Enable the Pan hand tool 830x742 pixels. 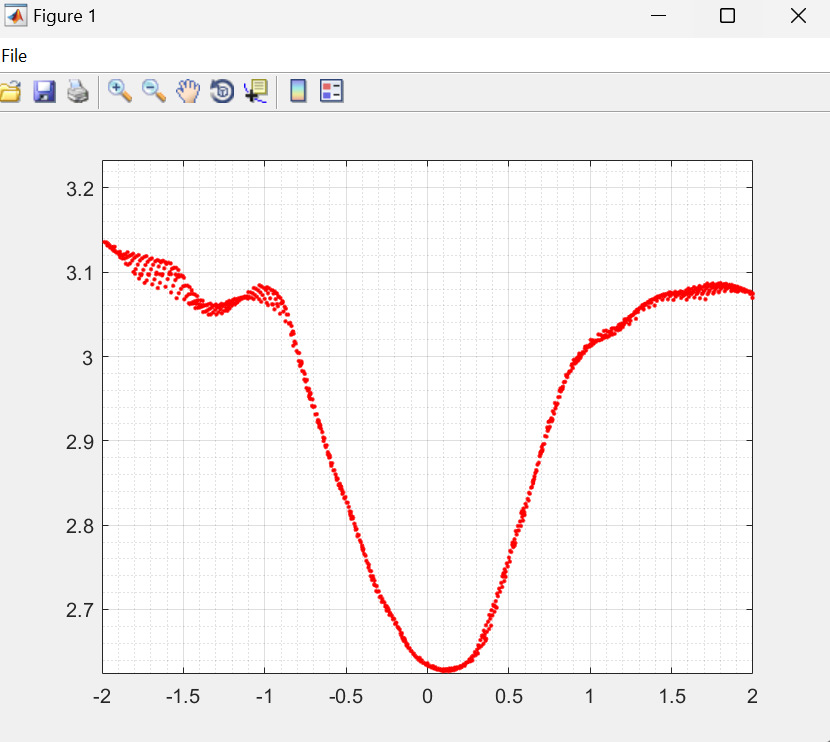188,92
